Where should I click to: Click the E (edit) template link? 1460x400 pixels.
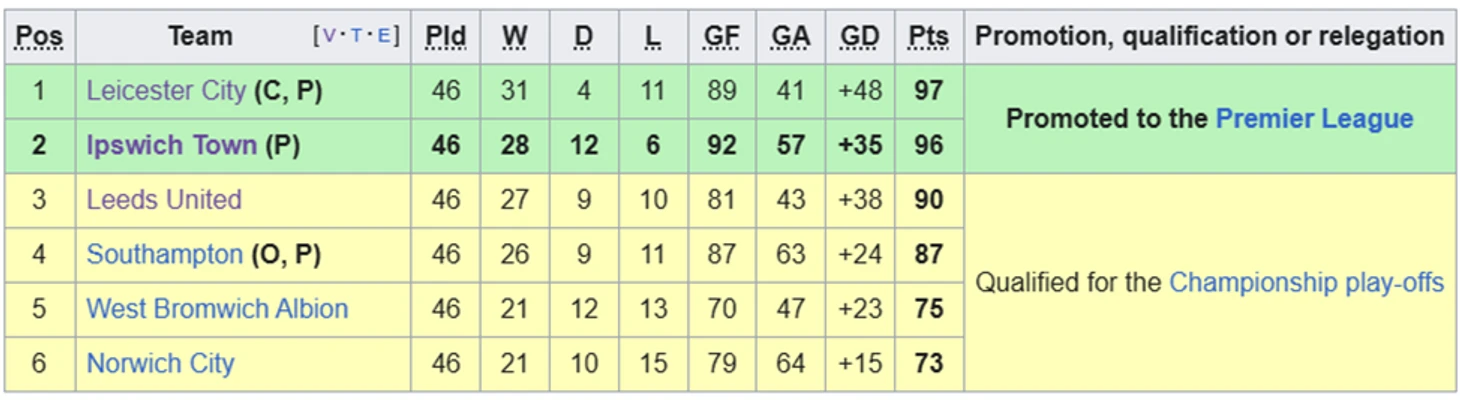point(384,37)
